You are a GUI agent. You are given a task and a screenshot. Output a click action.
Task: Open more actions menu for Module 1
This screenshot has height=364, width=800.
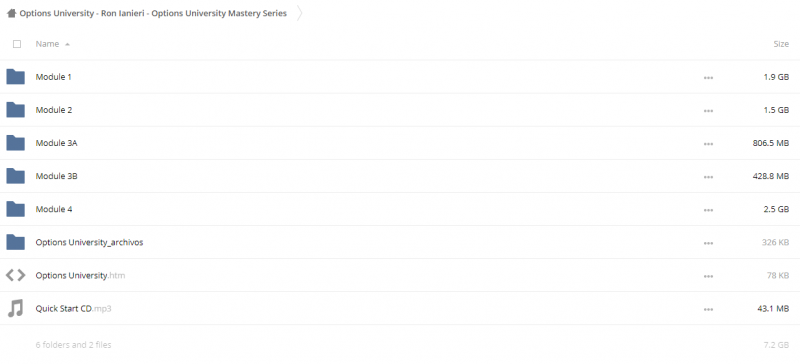click(x=708, y=78)
